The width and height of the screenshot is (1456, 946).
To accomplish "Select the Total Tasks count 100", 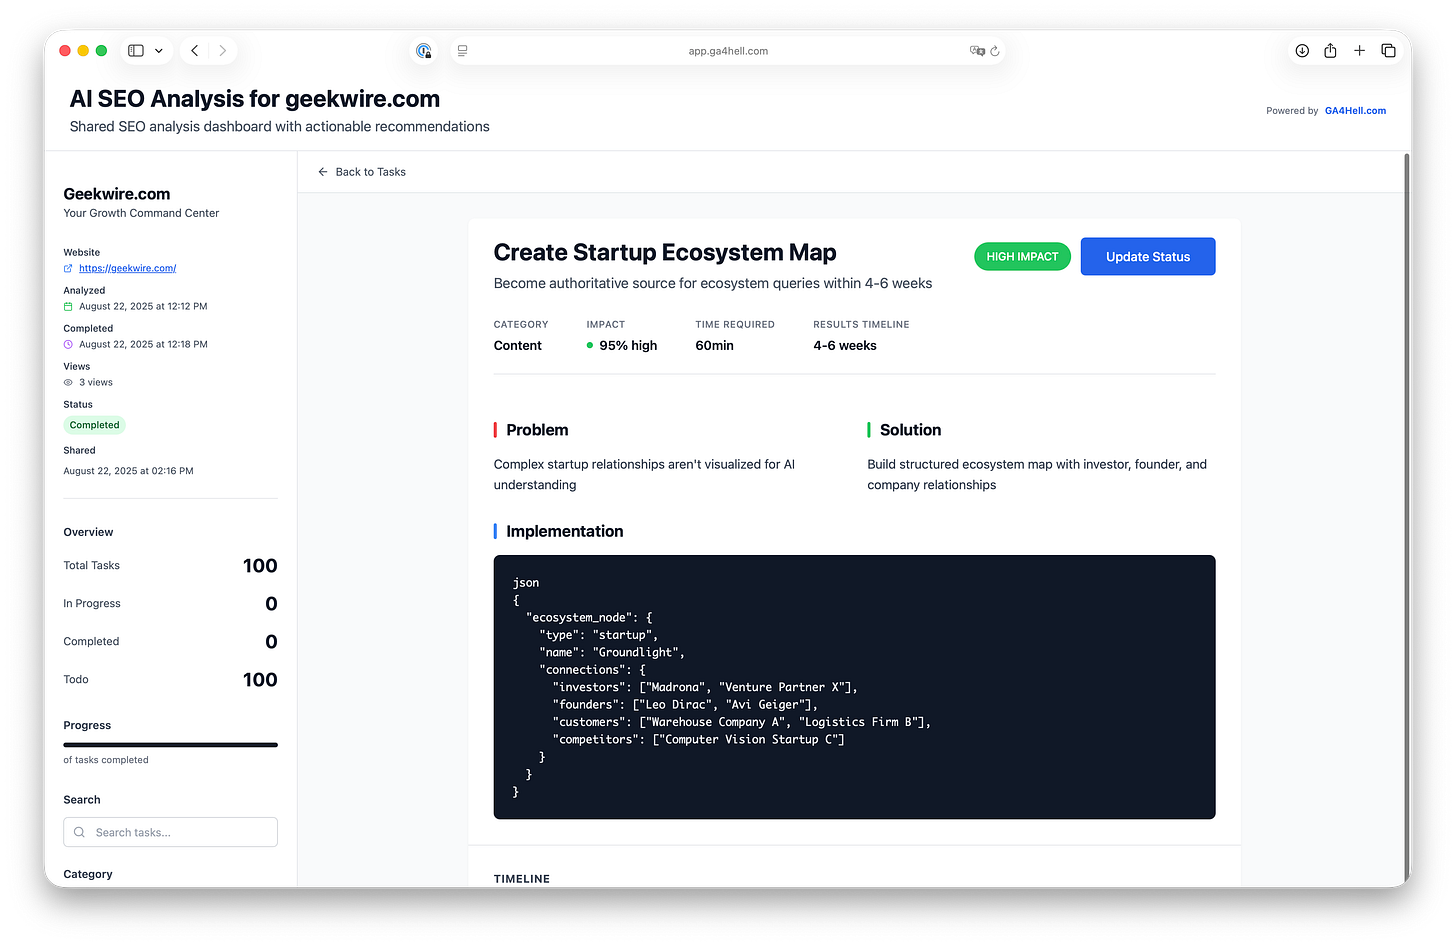I will 260,566.
